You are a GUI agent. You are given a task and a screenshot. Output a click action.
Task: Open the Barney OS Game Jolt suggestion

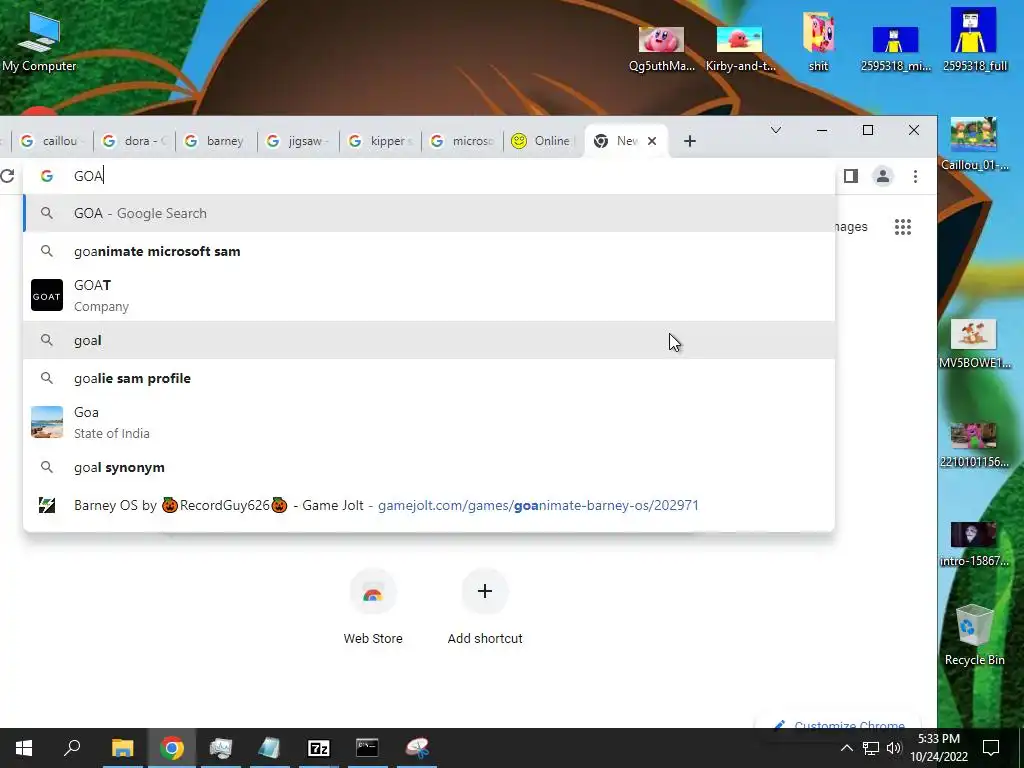tap(429, 505)
